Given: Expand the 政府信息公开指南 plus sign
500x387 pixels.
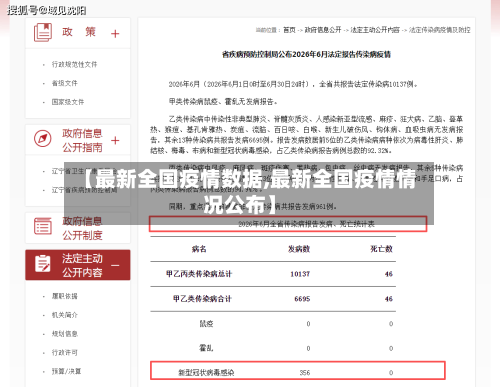Looking at the screenshot, I should tap(115, 140).
